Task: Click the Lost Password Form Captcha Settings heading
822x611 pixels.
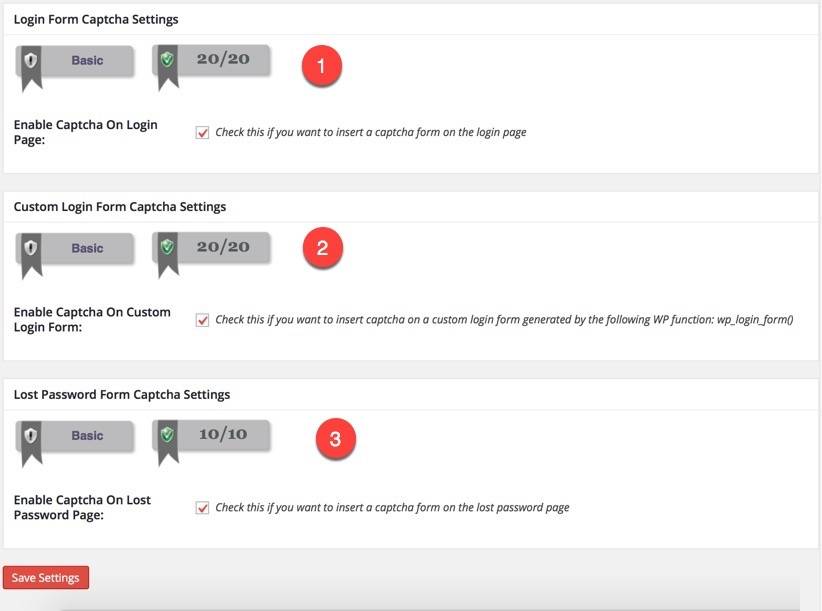Action: point(125,394)
